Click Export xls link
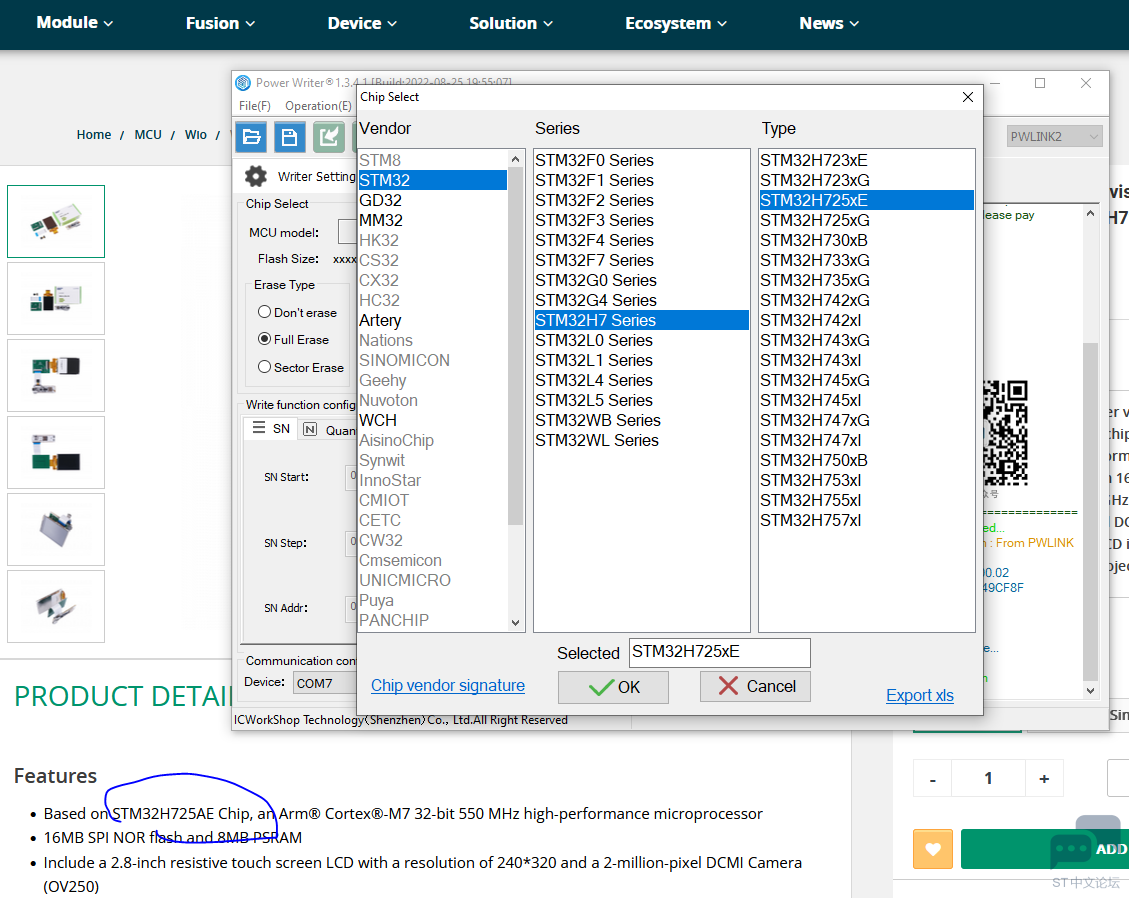The height and width of the screenshot is (898, 1129). click(919, 696)
